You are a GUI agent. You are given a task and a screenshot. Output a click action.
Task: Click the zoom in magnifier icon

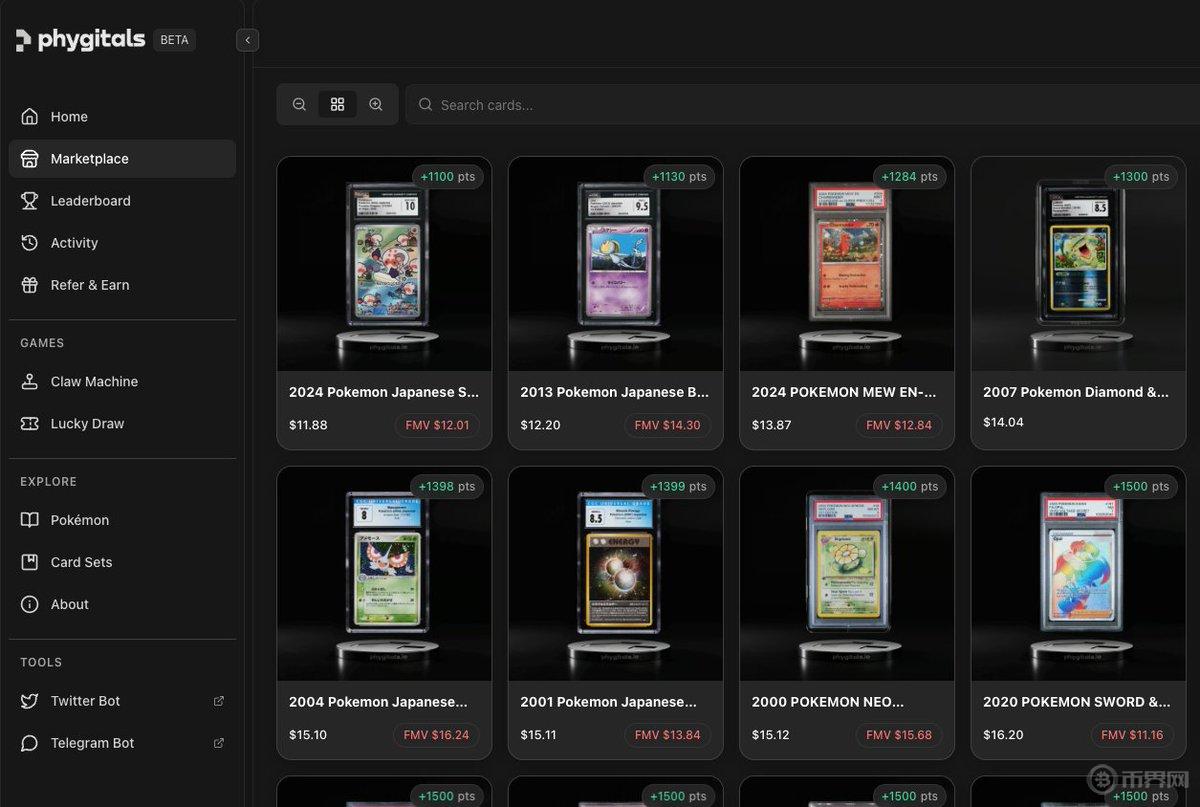[x=376, y=105]
